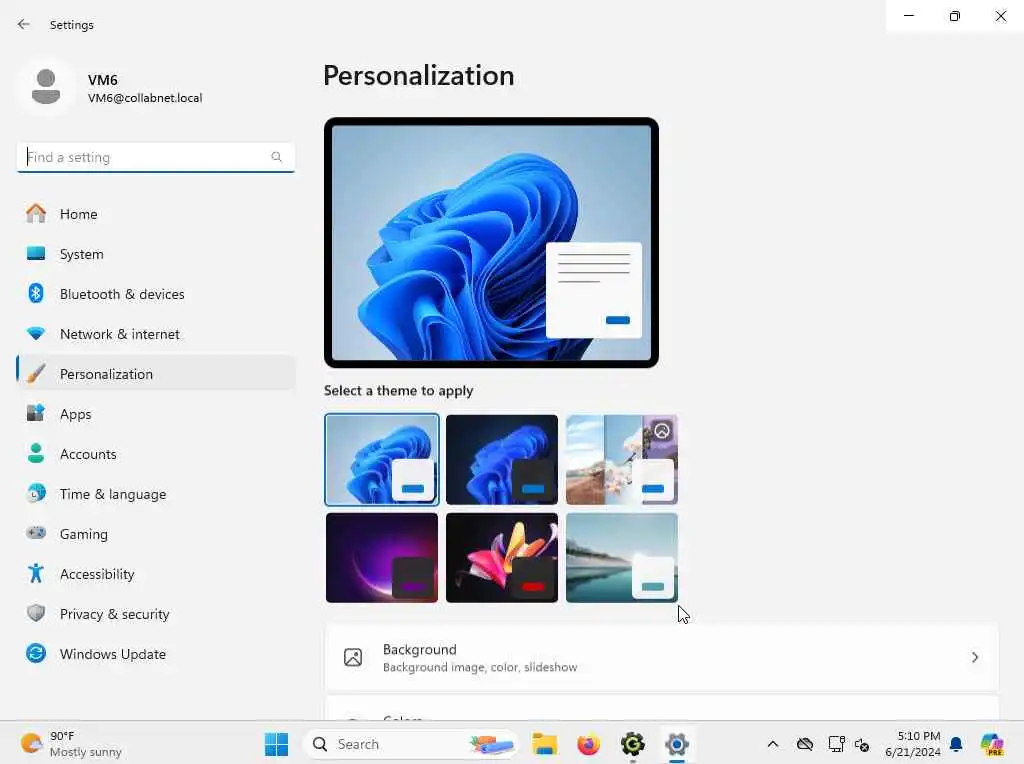The image size is (1024, 764).
Task: Open the Home settings page
Action: 156,214
